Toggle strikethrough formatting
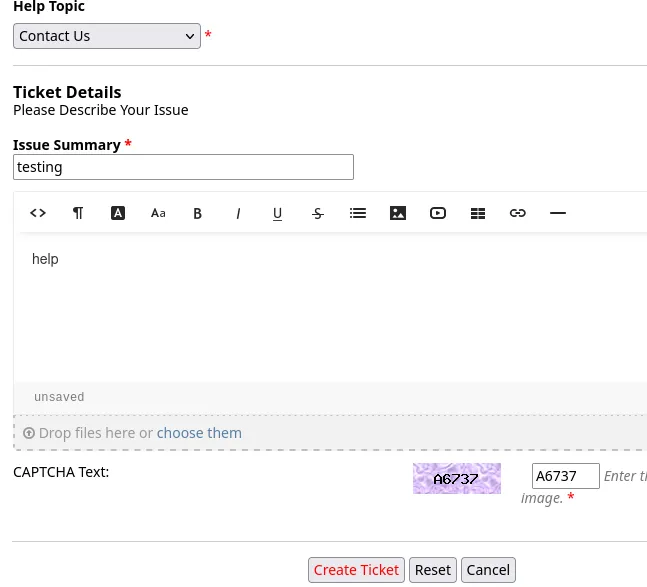The height and width of the screenshot is (587, 647). [x=318, y=213]
